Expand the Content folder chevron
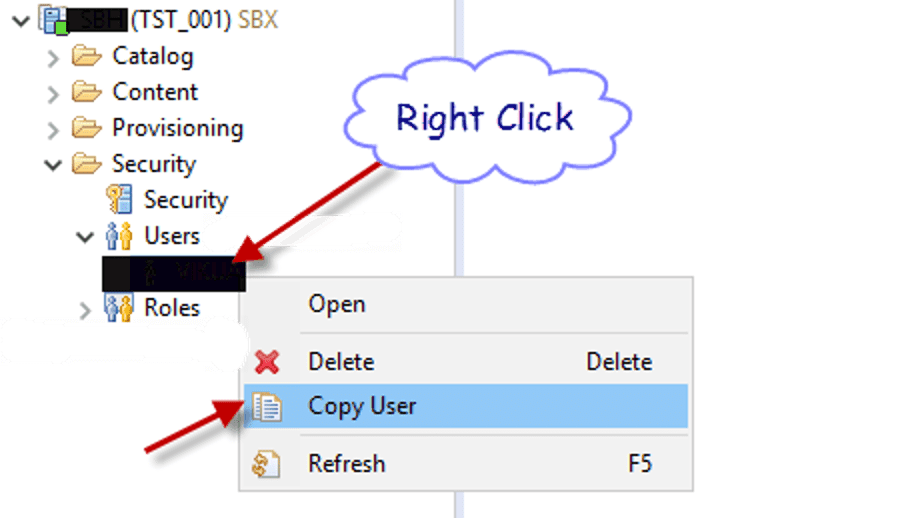 [53, 94]
